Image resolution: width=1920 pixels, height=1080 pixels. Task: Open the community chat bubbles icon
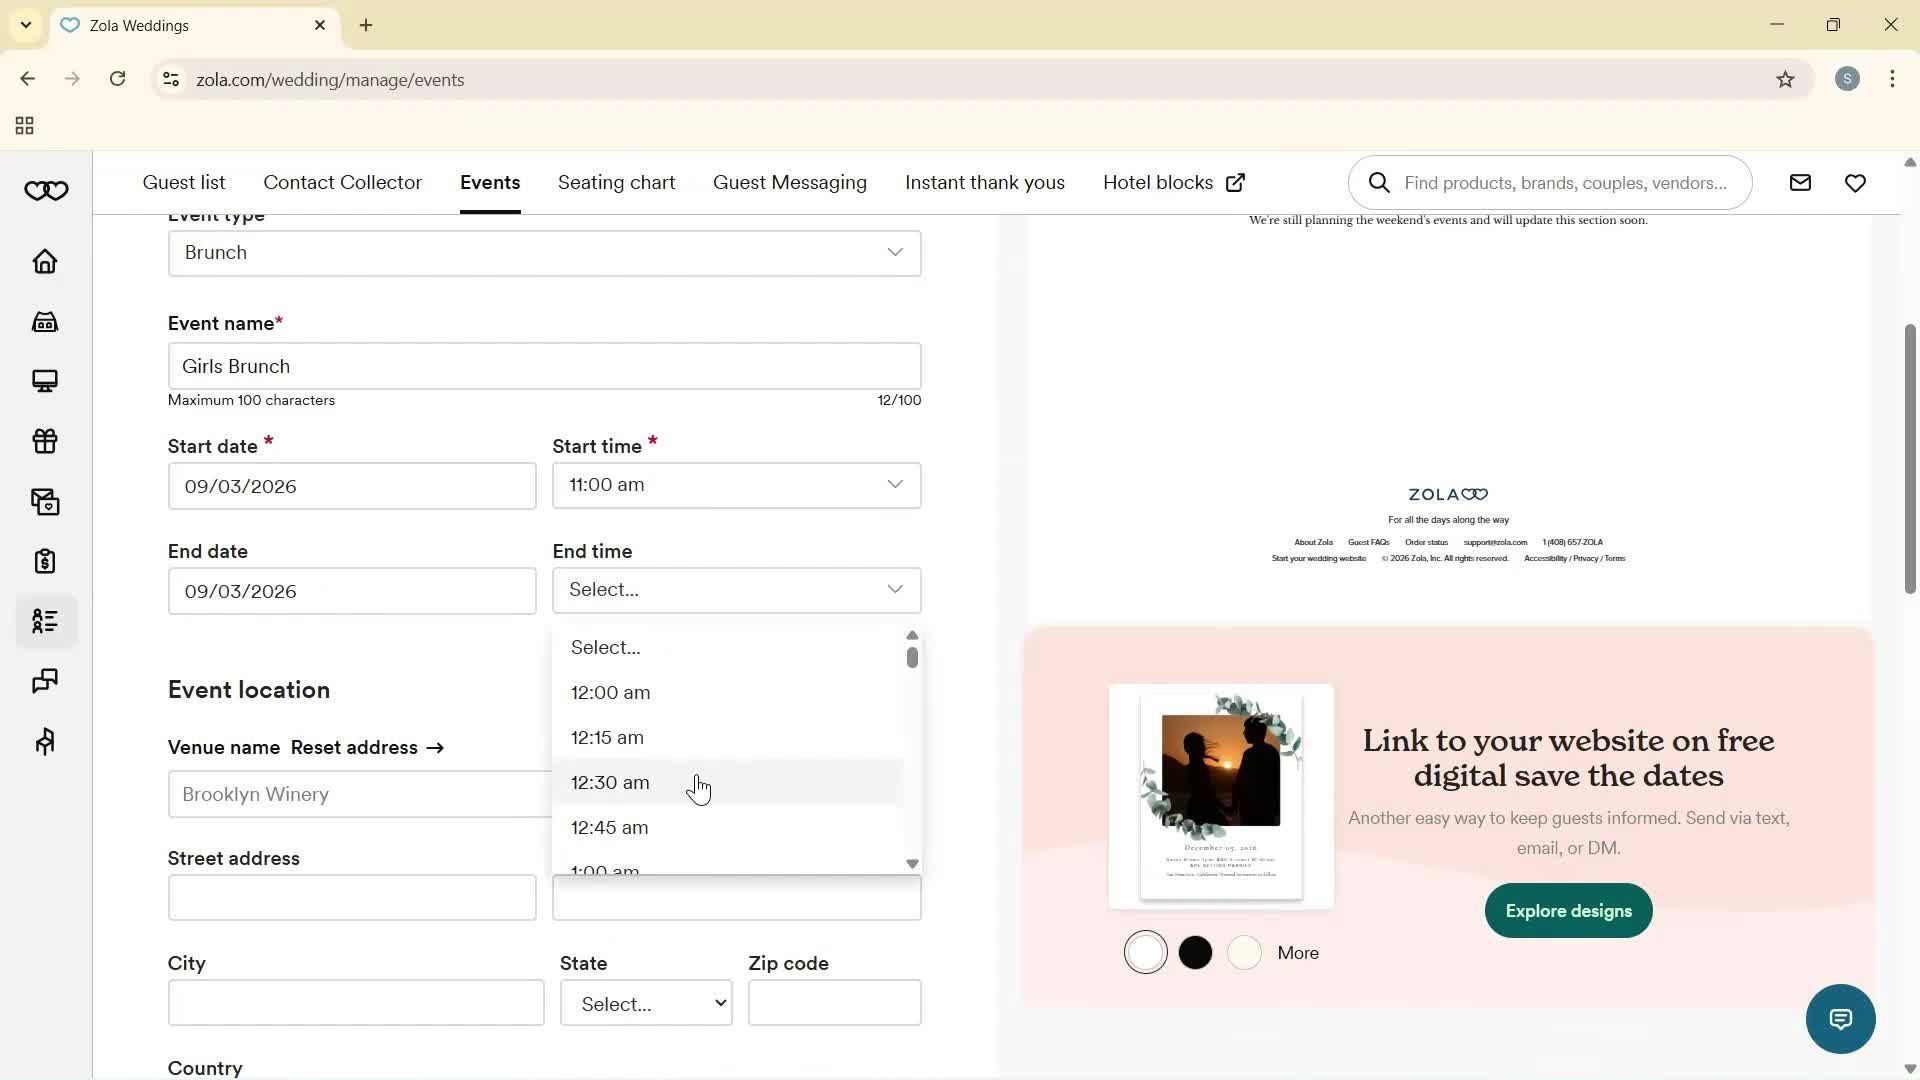[x=45, y=681]
